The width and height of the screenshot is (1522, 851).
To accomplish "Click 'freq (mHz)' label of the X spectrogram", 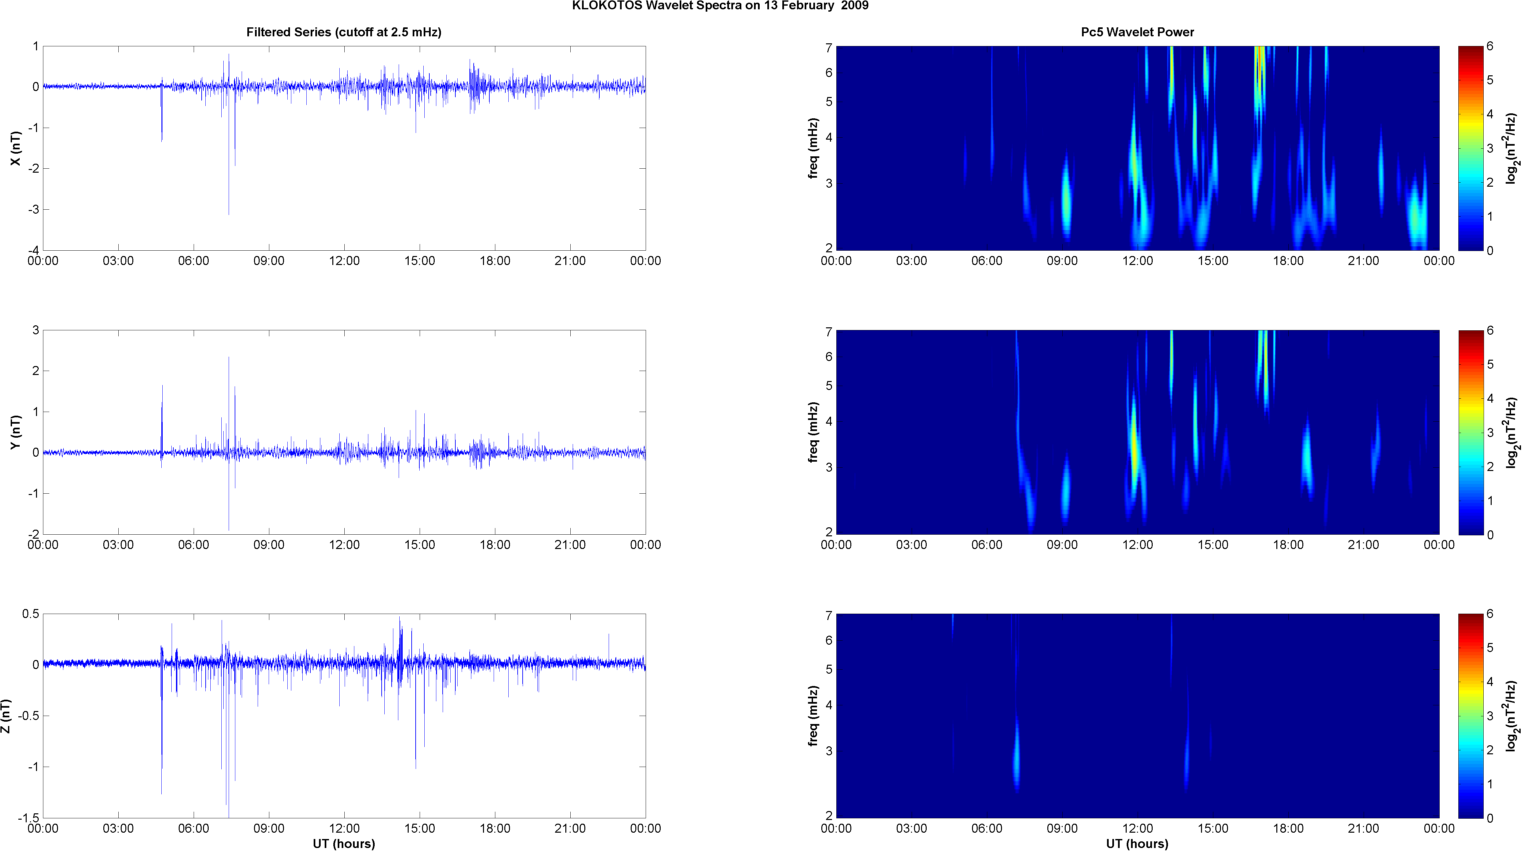I will [x=814, y=148].
